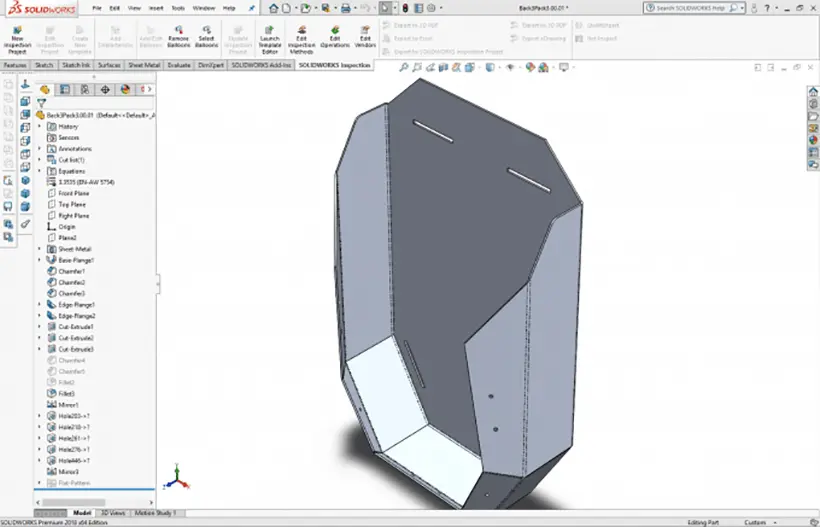
Task: Open the DimXpertManager crosshair tab
Action: tap(105, 89)
